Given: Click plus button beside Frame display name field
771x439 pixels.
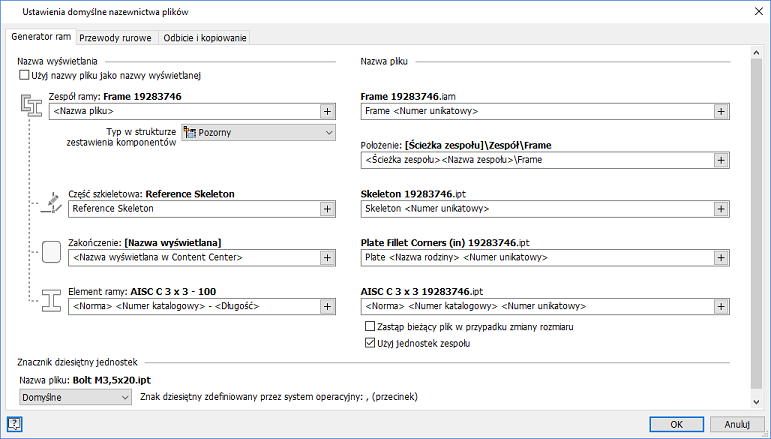Looking at the screenshot, I should click(326, 112).
